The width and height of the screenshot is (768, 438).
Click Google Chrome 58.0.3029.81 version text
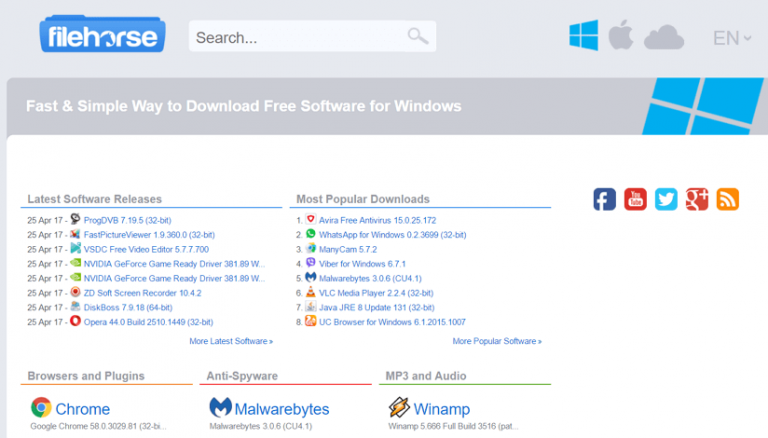(98, 426)
